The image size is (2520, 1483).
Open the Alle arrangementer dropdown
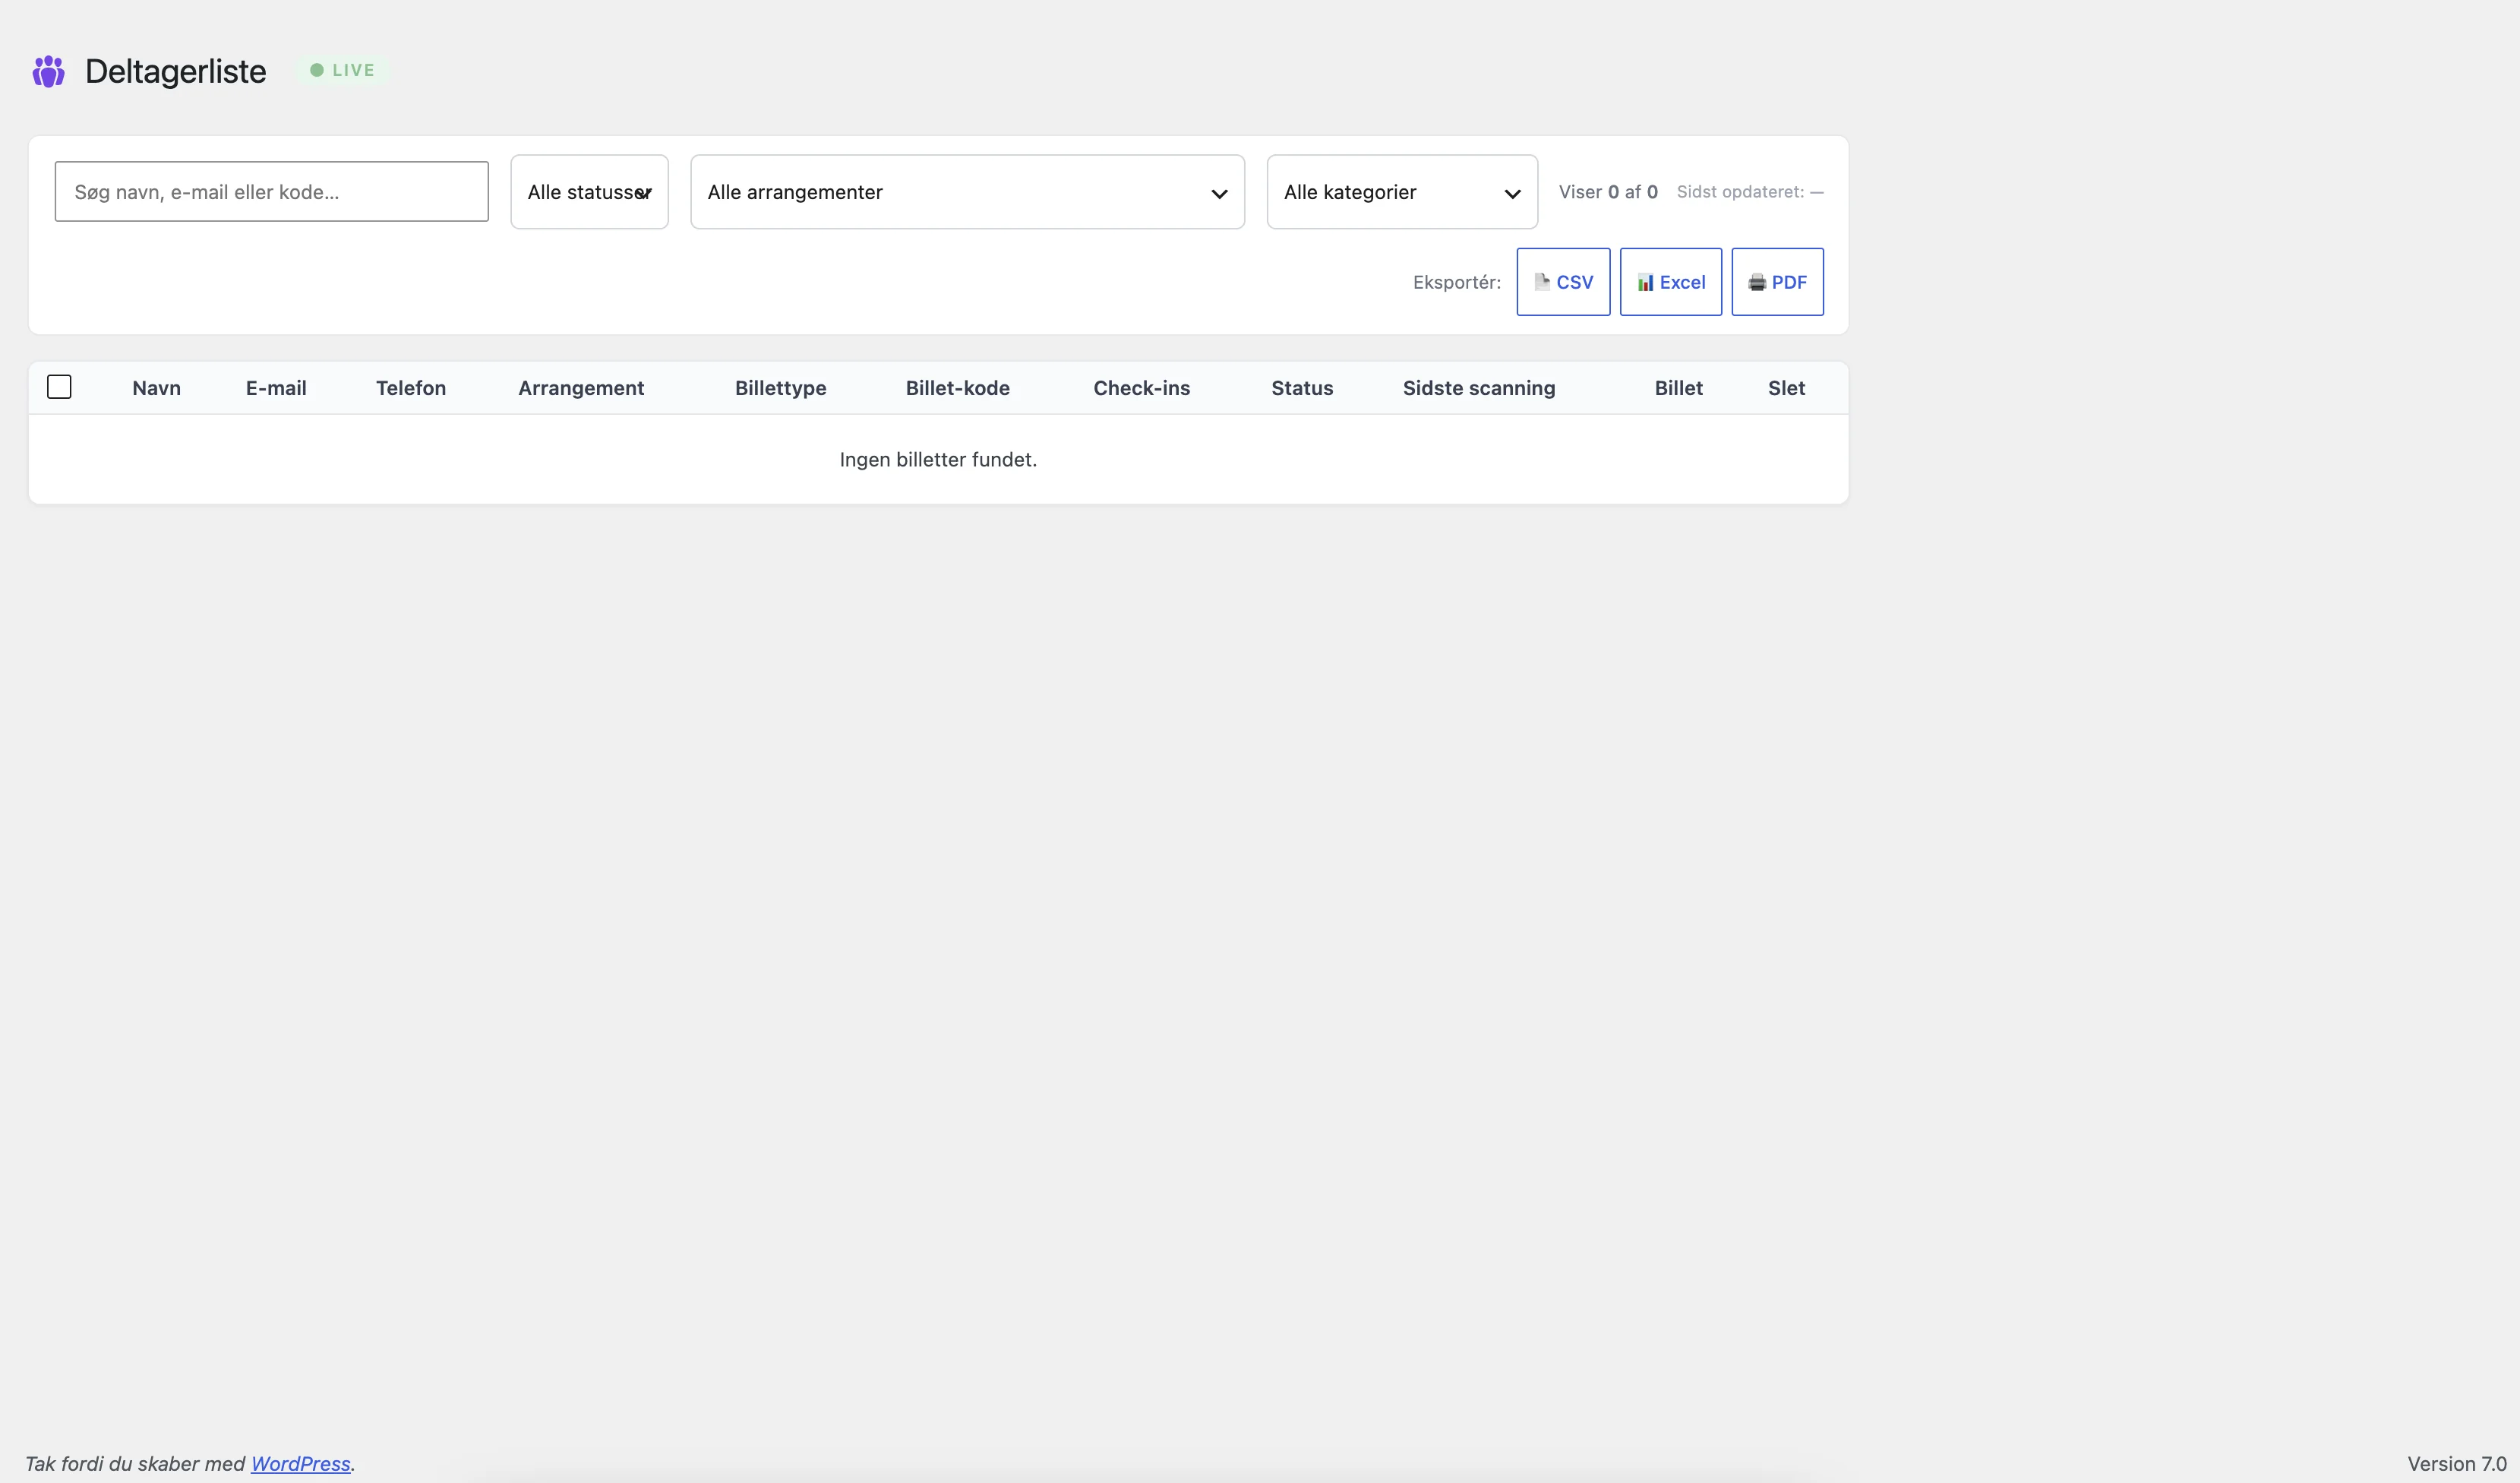coord(967,192)
